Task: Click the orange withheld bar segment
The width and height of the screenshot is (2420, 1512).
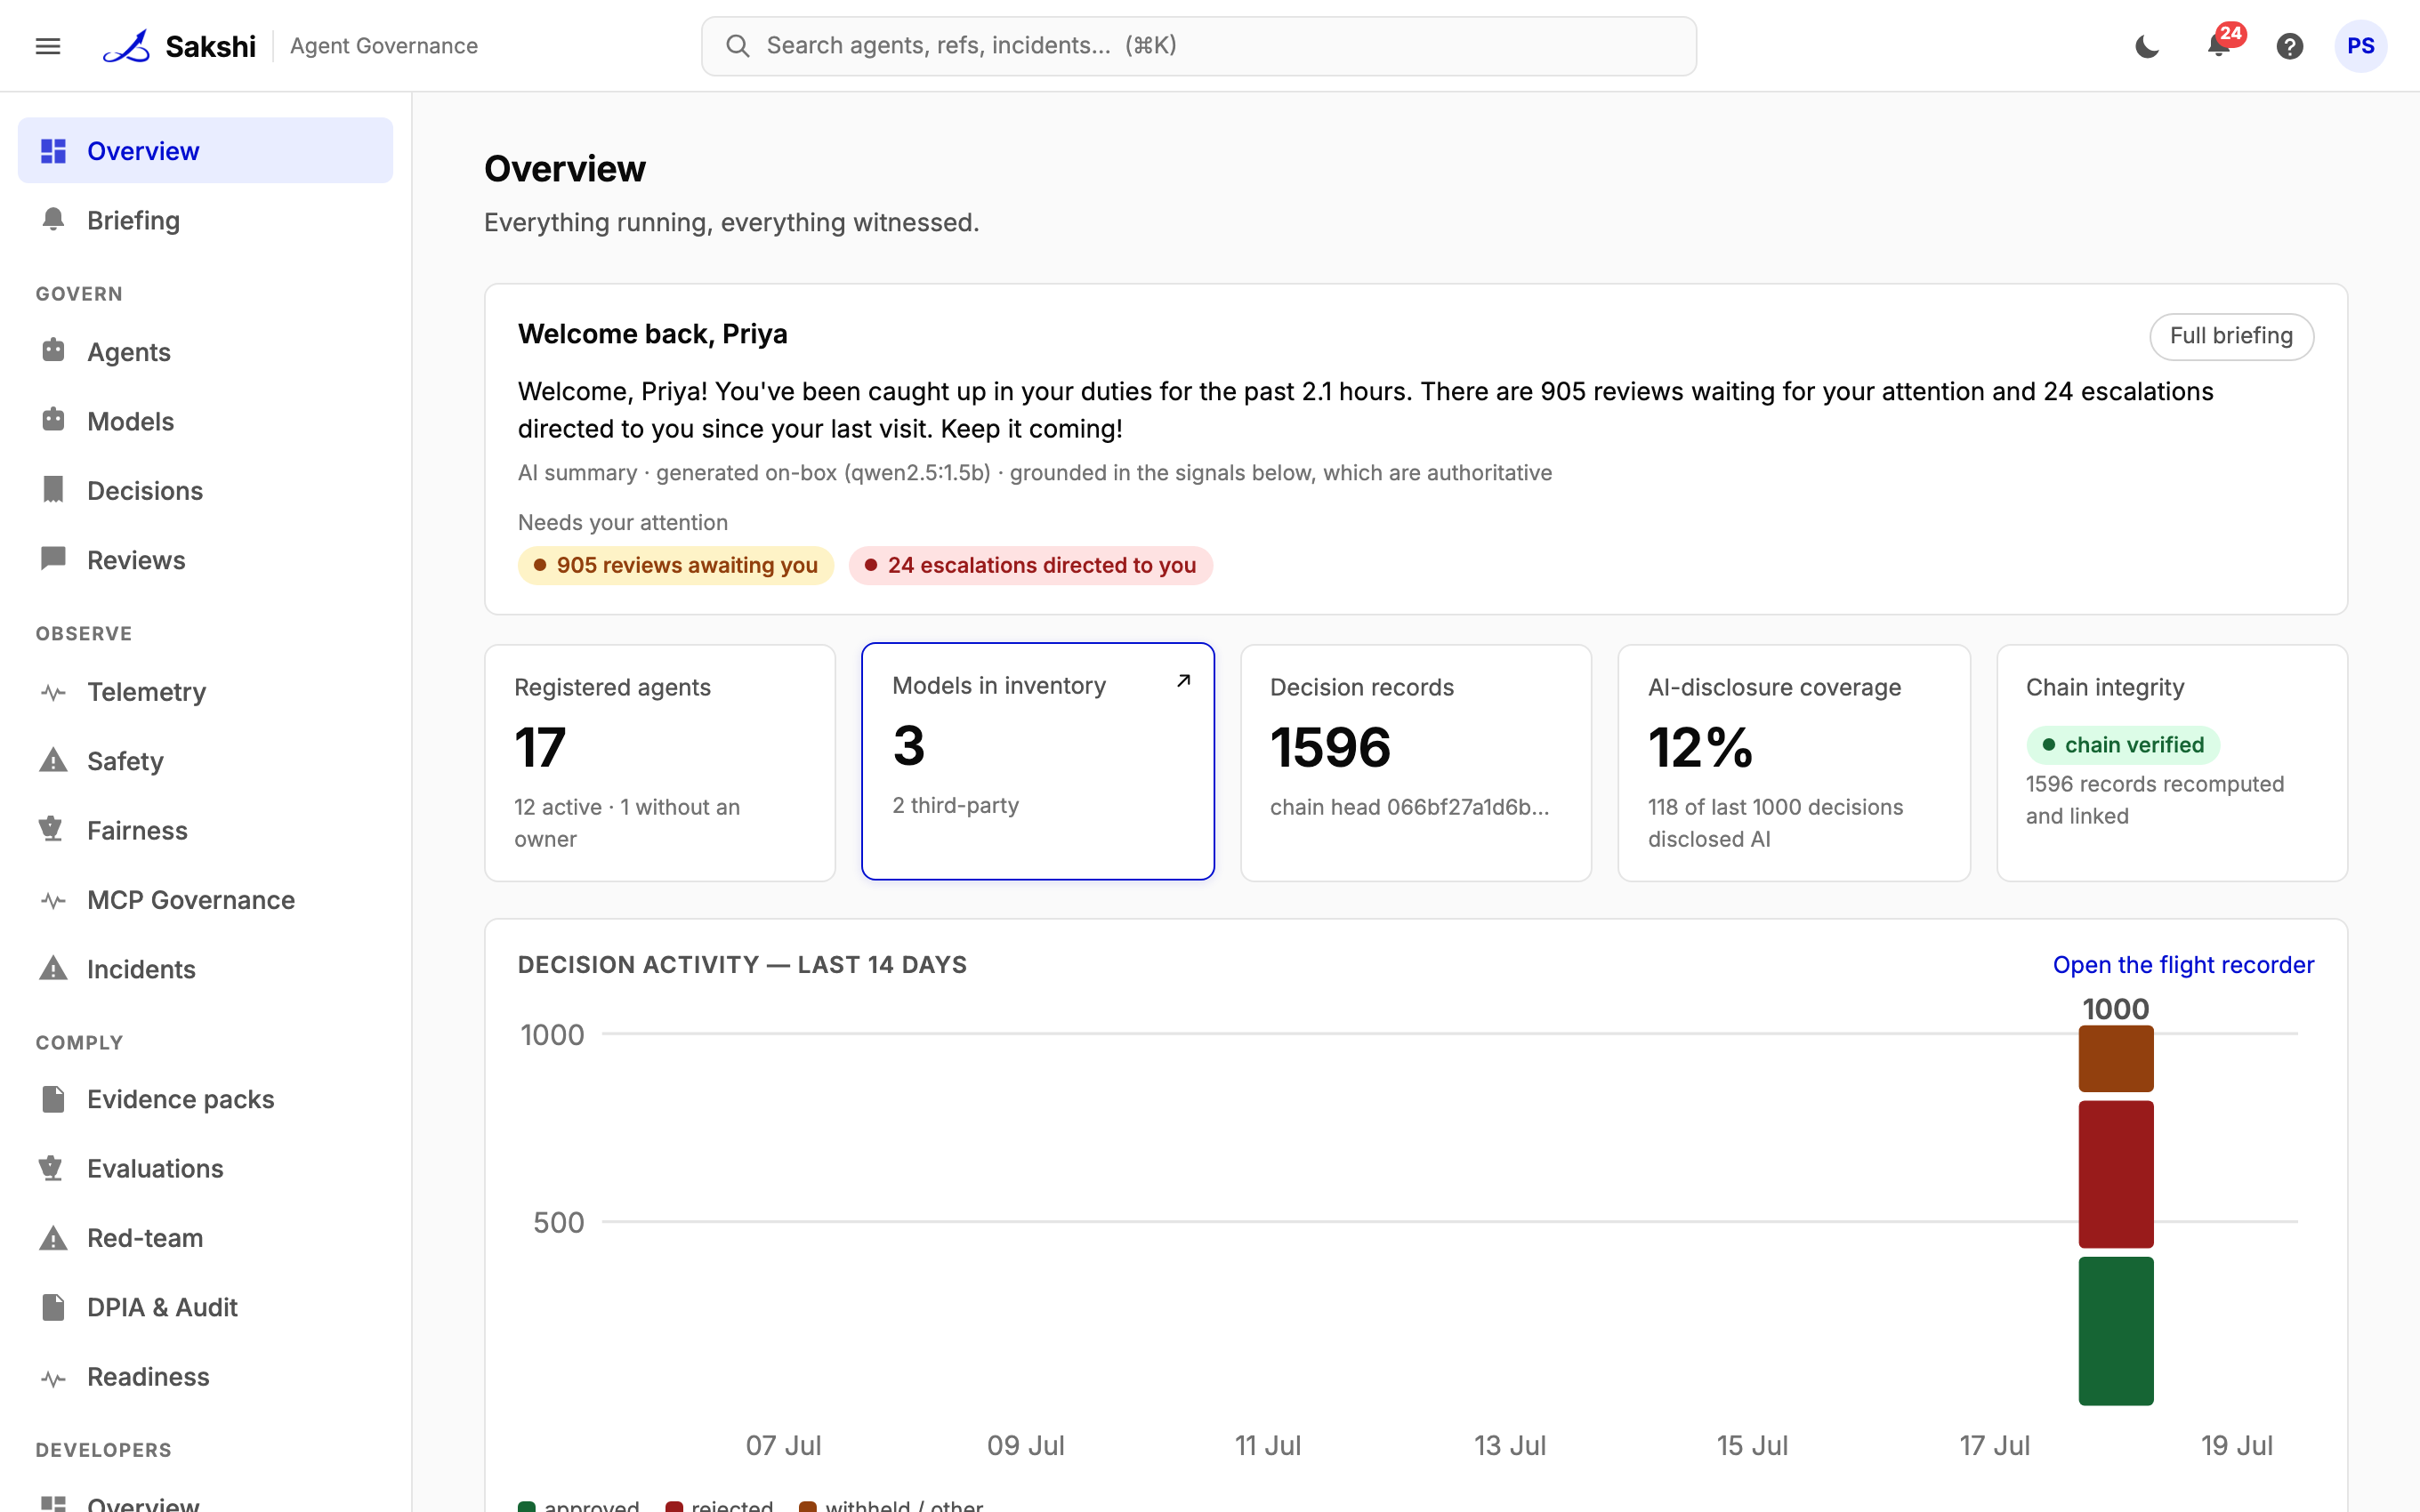Action: click(2116, 1058)
